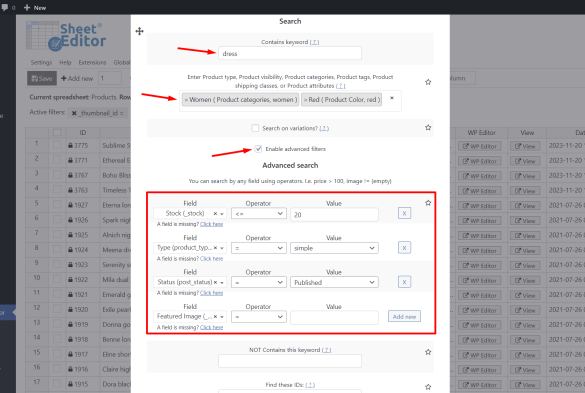Open help link next to Contains keyword
Image resolution: width=585 pixels, height=393 pixels.
point(315,42)
